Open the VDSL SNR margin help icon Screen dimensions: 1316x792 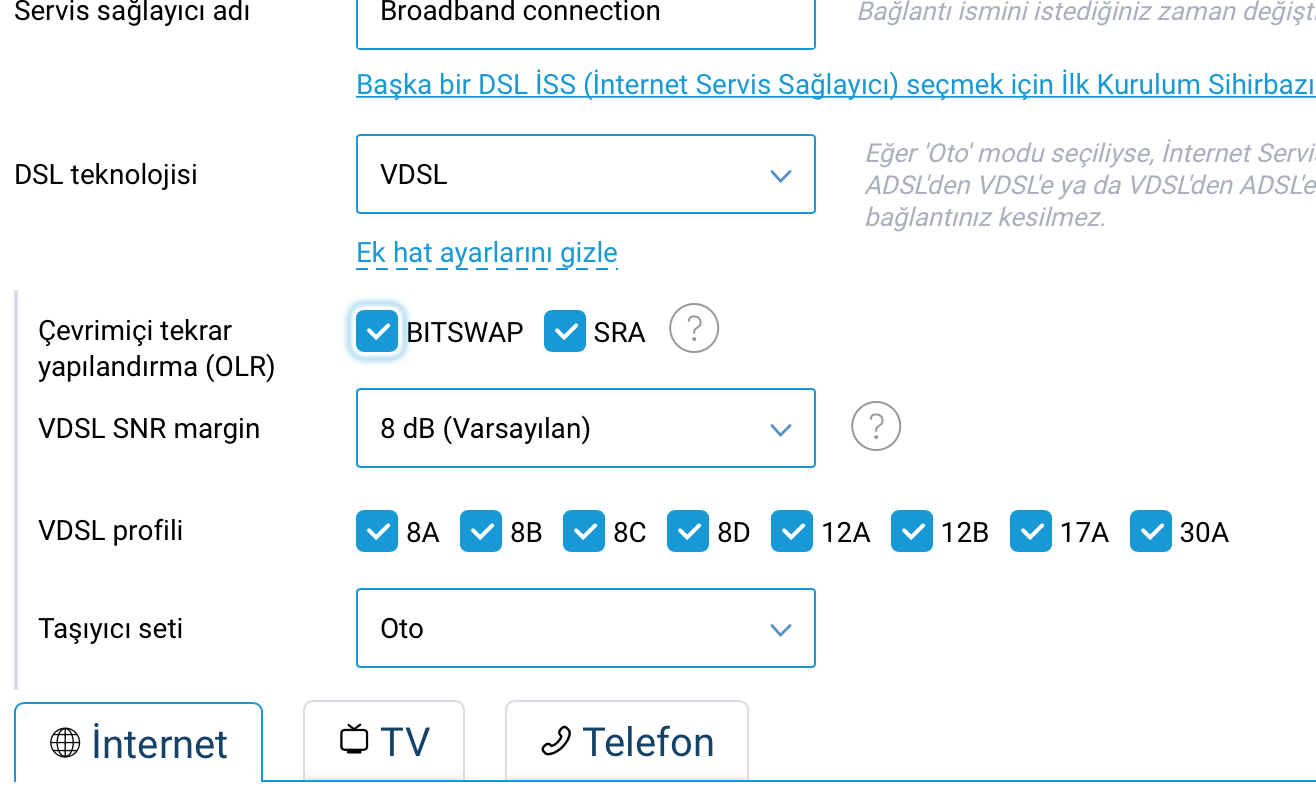(876, 427)
